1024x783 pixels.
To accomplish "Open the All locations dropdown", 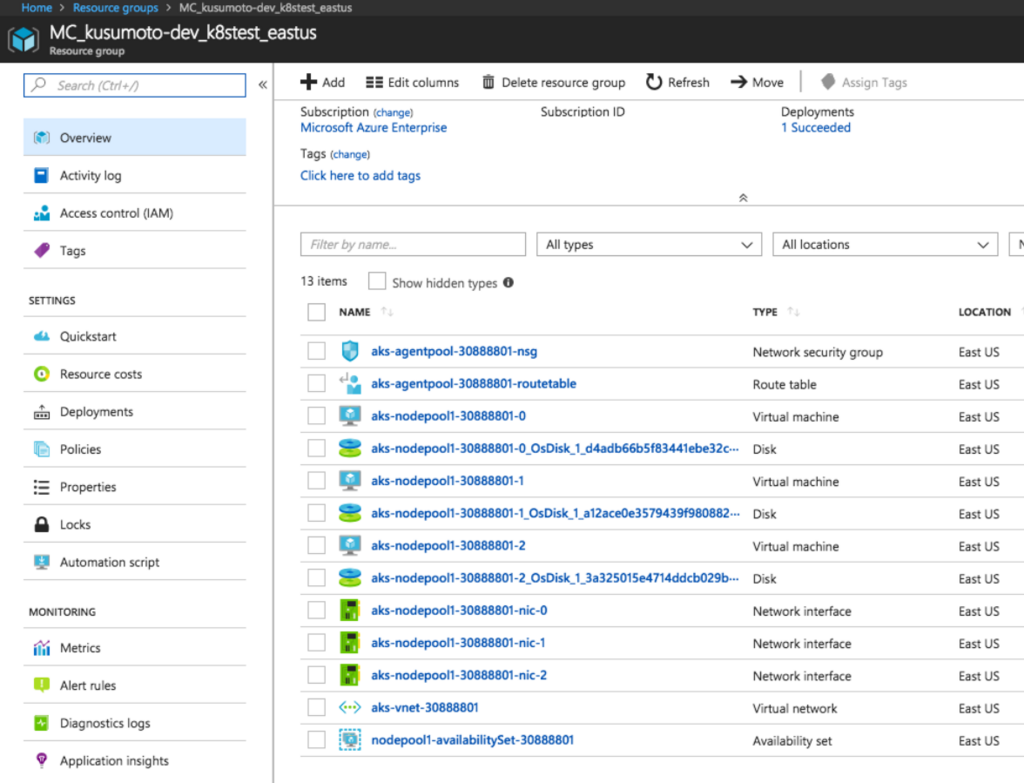I will (885, 244).
